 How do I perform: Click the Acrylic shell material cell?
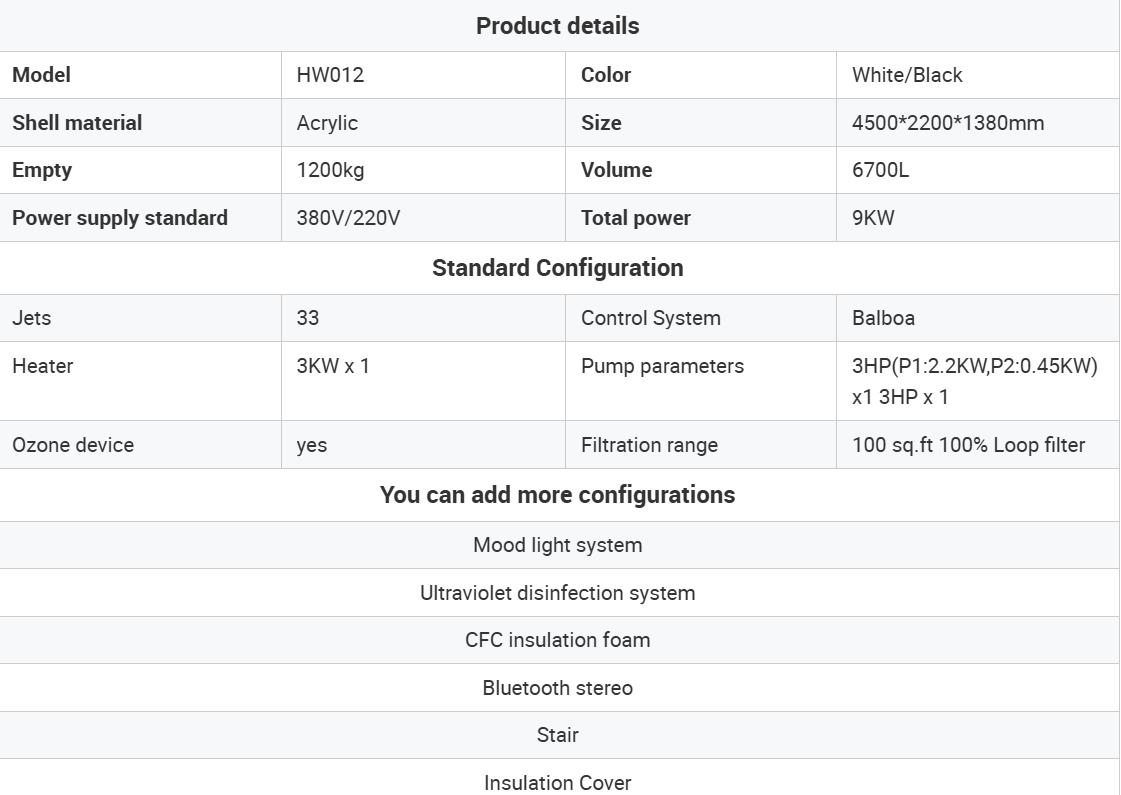(327, 123)
